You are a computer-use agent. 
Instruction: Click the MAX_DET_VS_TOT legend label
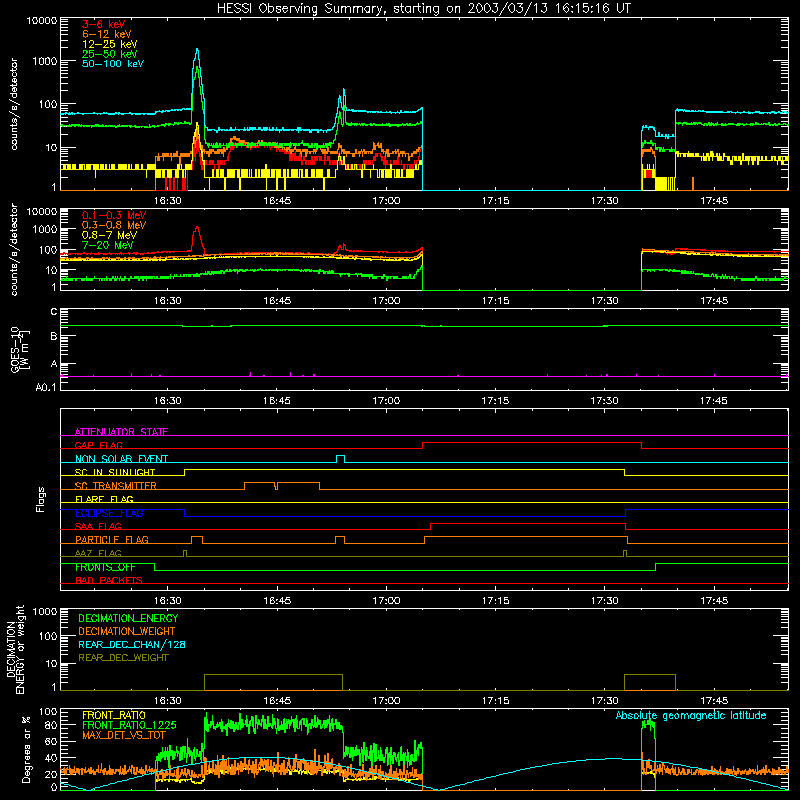tap(123, 735)
